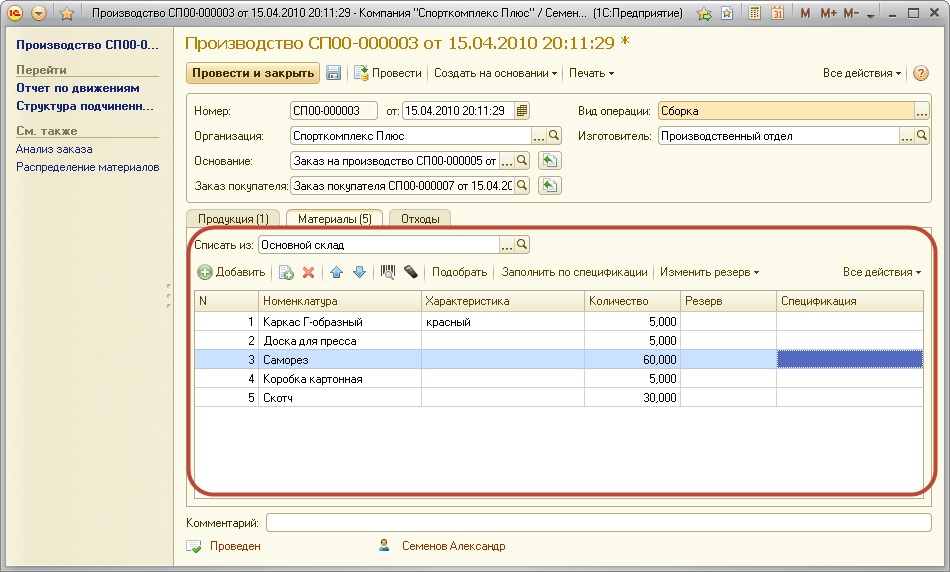Open table Все действия dropdown

coord(882,272)
